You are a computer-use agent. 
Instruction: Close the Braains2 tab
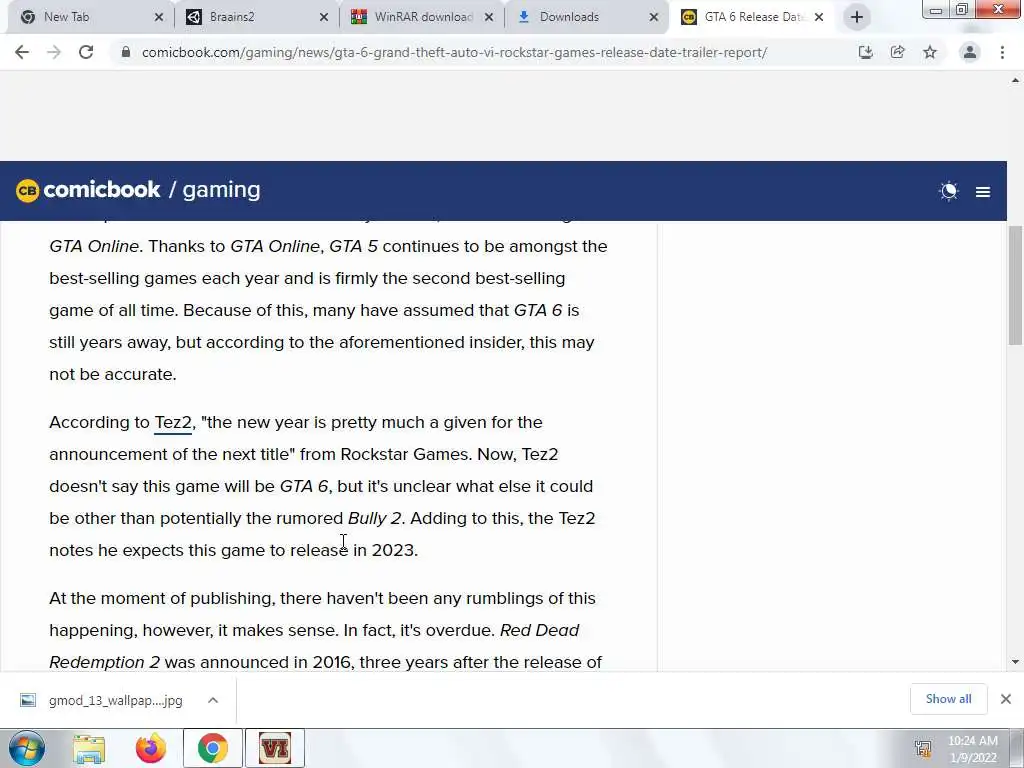[323, 18]
